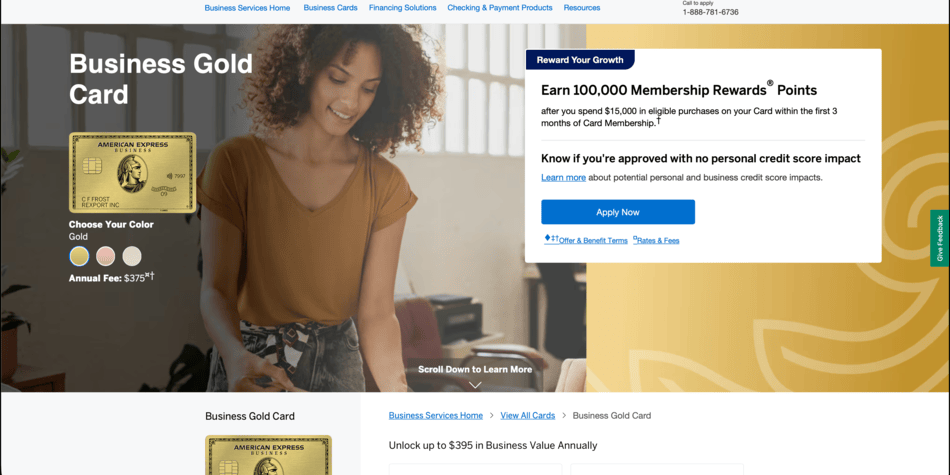
Task: Open Business Services Home menu item
Action: pyautogui.click(x=247, y=8)
